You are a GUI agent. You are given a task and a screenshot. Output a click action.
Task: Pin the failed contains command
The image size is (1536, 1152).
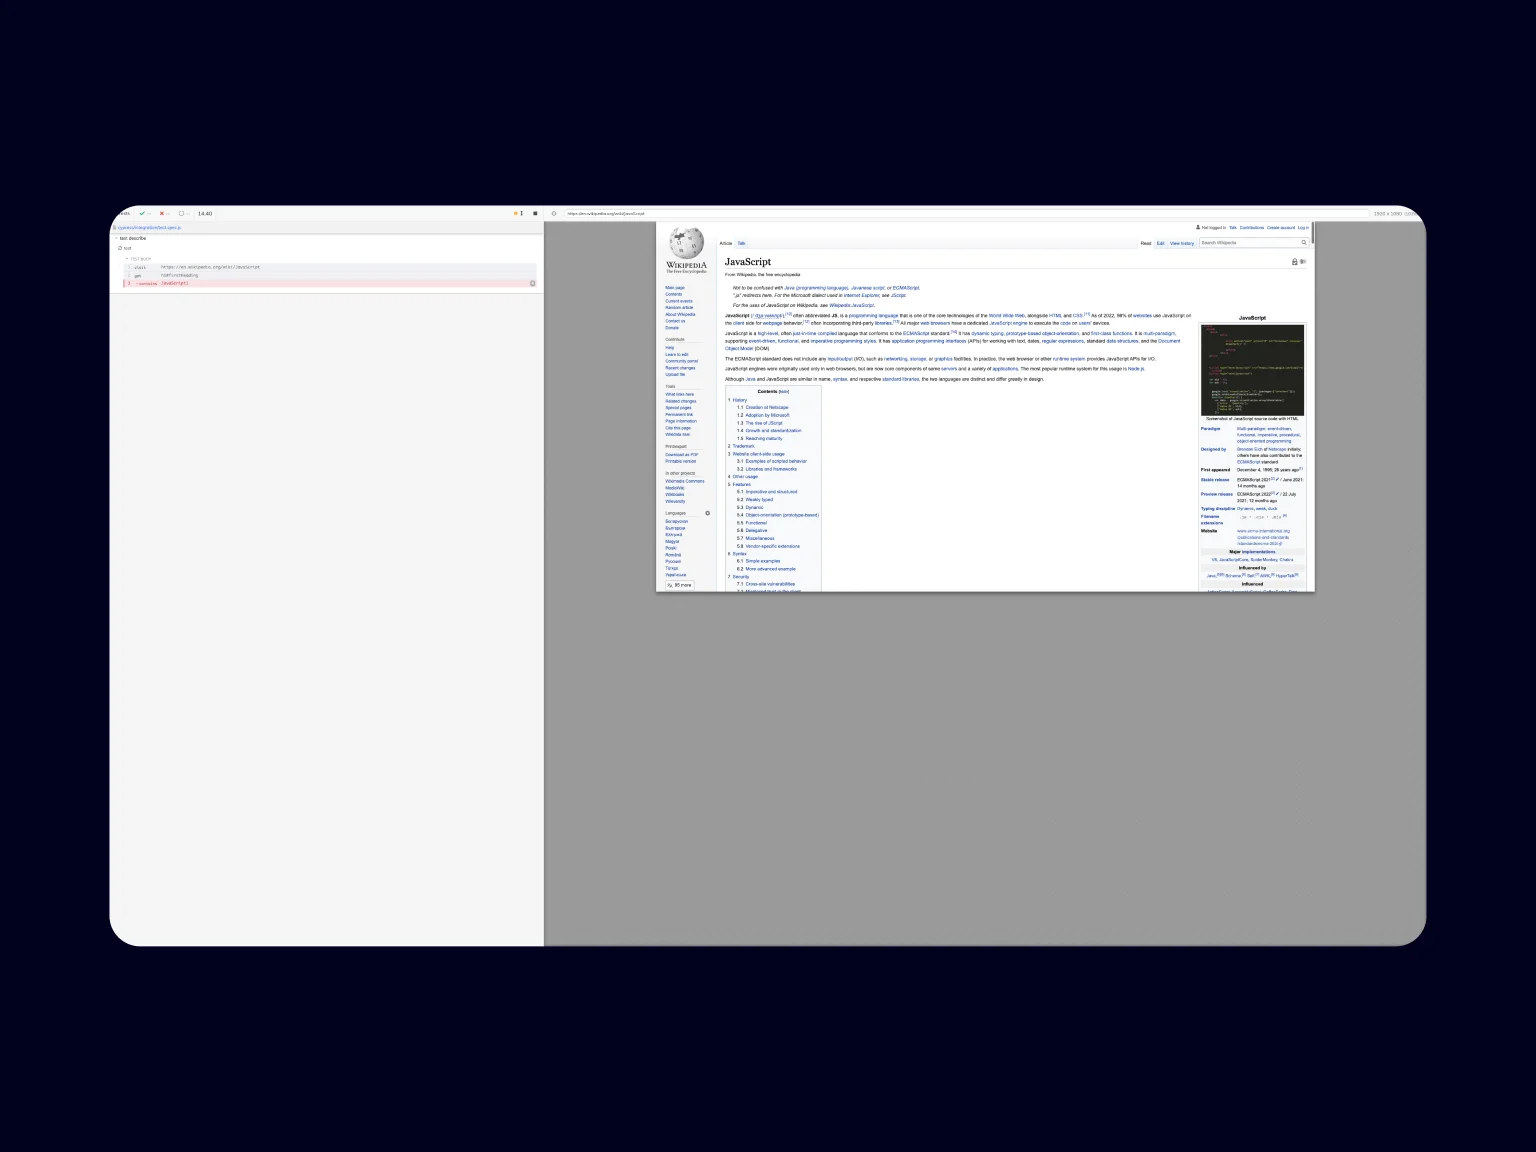(532, 283)
